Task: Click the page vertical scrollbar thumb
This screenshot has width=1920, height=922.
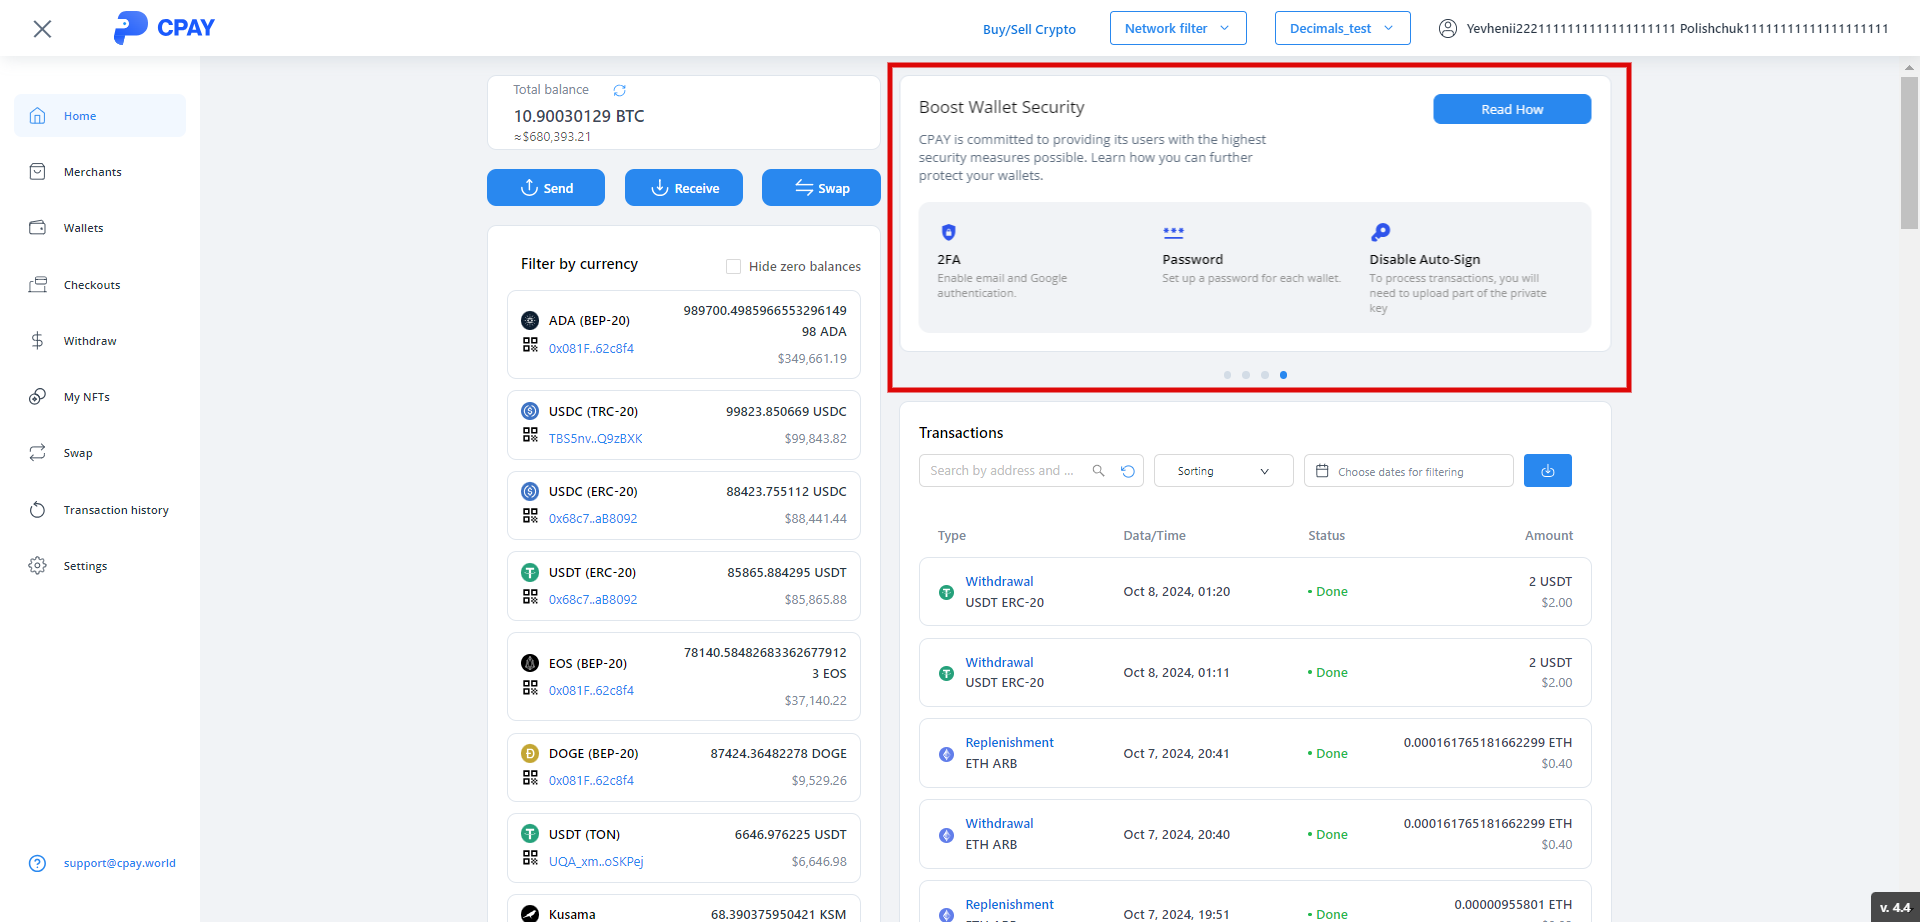Action: 1908,152
